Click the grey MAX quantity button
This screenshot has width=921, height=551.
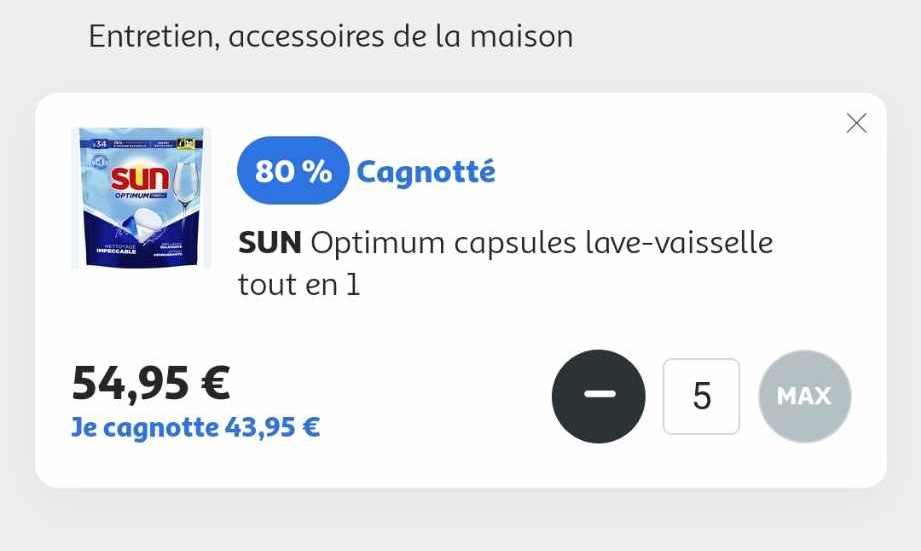tap(804, 396)
